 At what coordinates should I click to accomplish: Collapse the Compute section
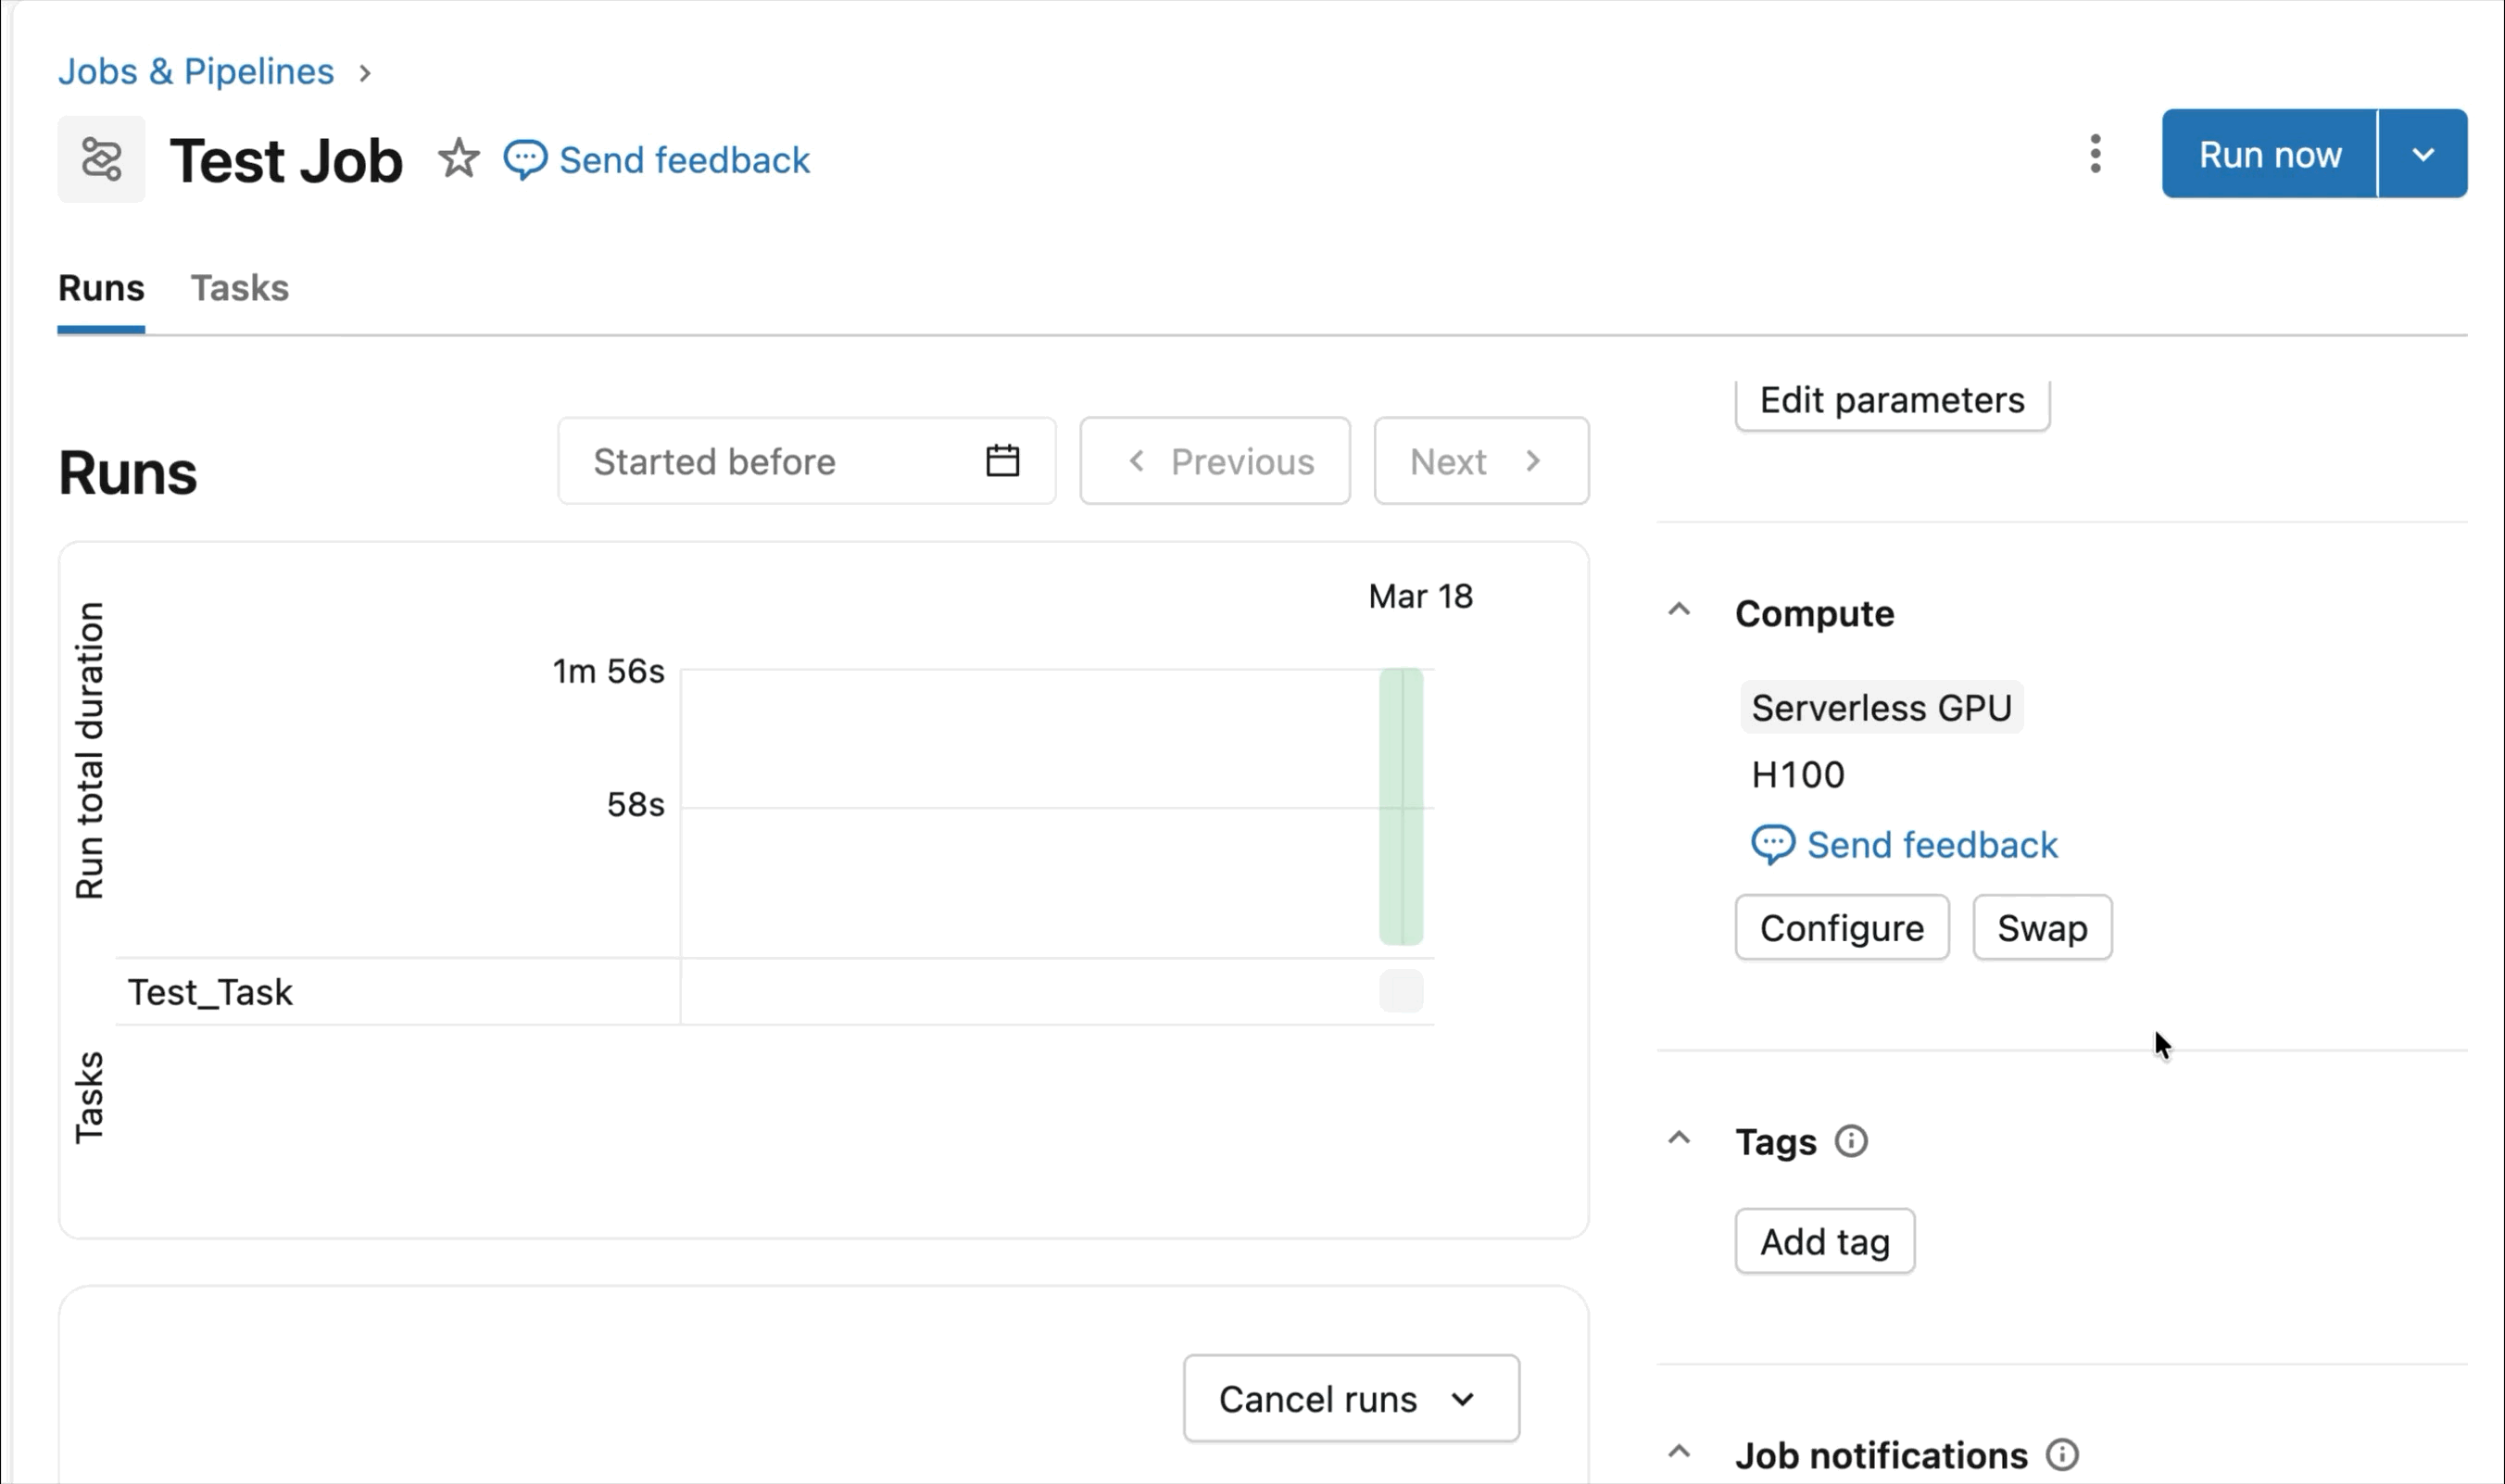(1679, 610)
